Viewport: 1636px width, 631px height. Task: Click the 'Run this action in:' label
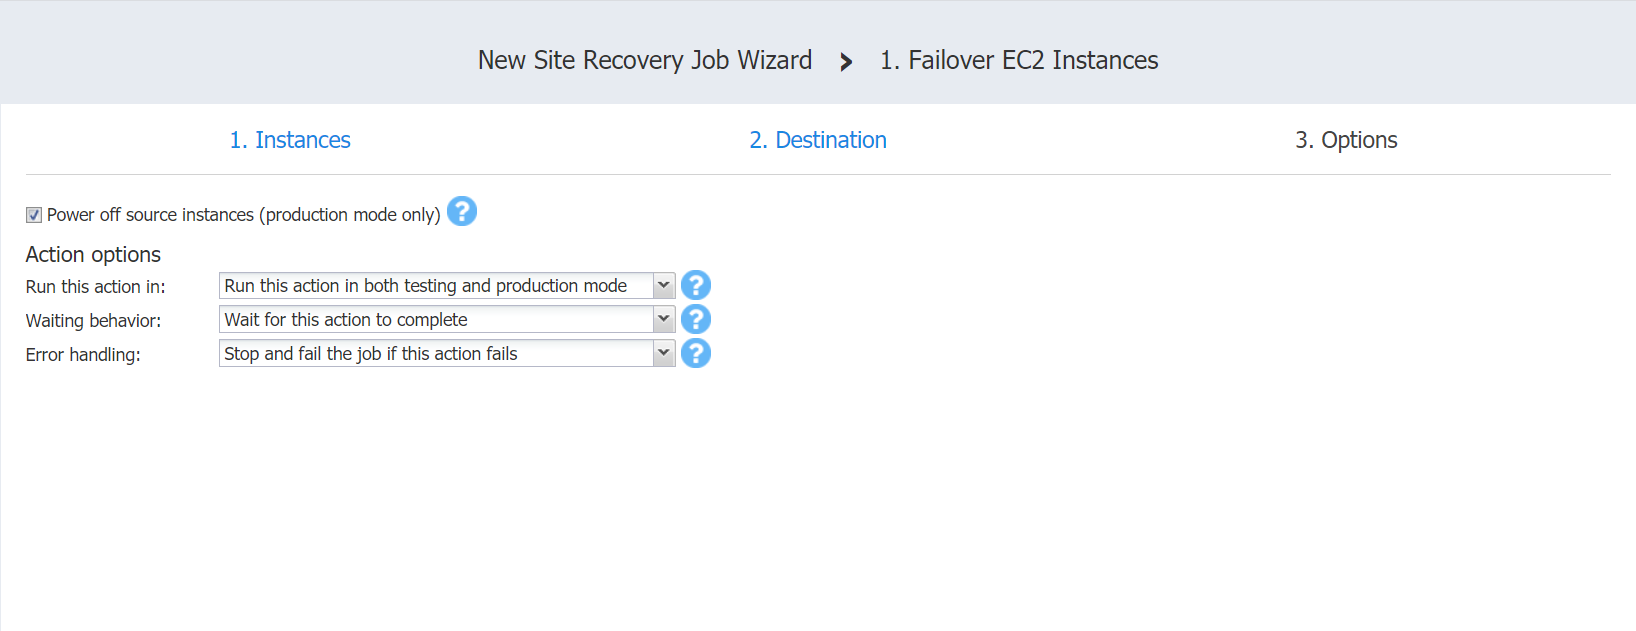click(x=96, y=287)
